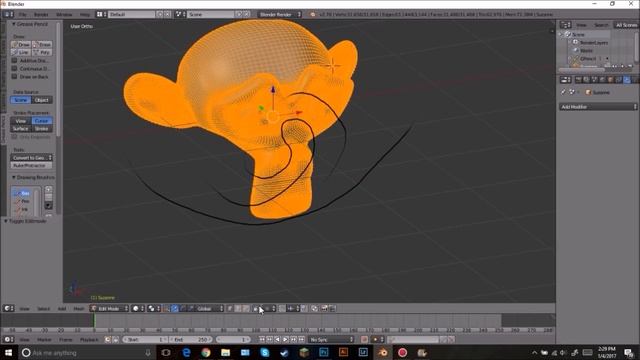The width and height of the screenshot is (640, 360).
Task: Open the Help menu
Action: coord(84,14)
